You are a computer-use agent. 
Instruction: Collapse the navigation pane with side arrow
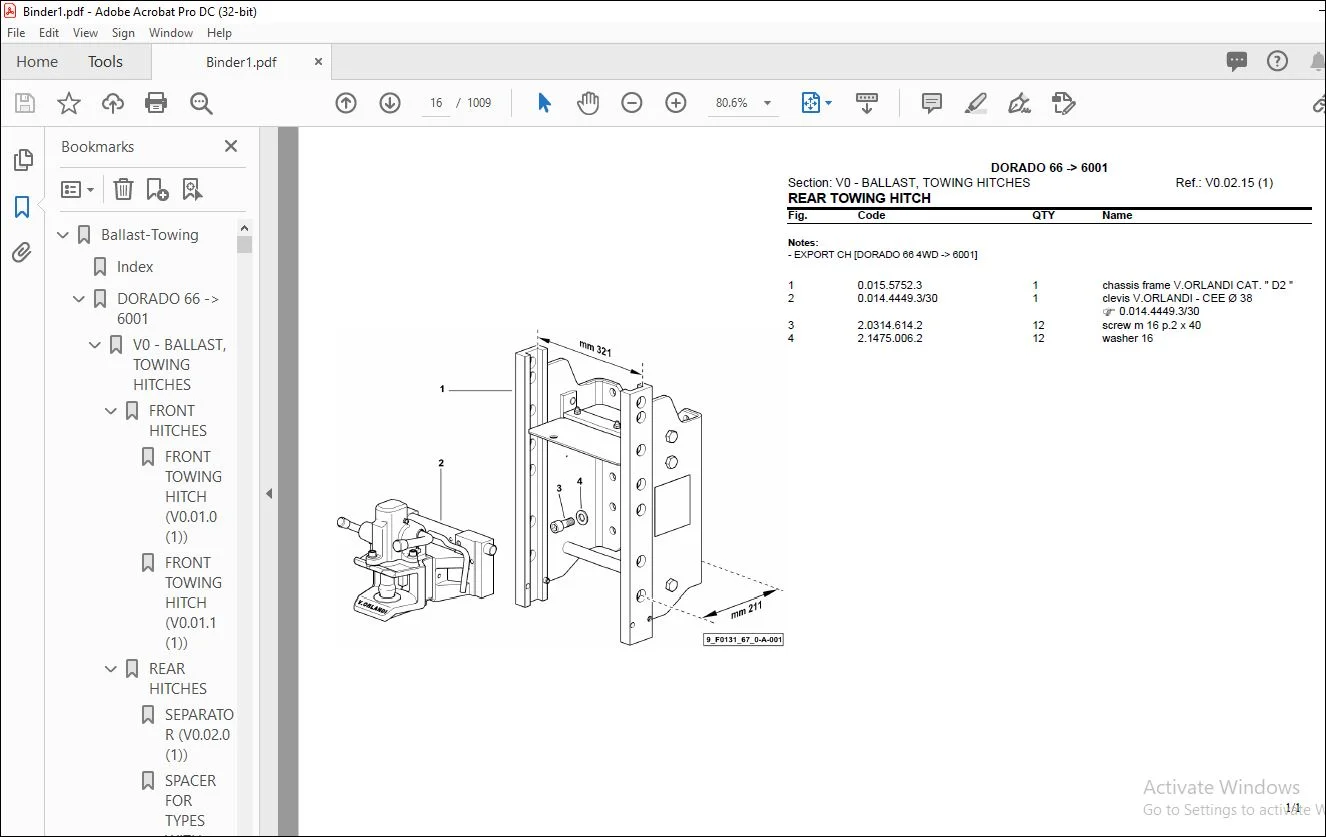268,493
